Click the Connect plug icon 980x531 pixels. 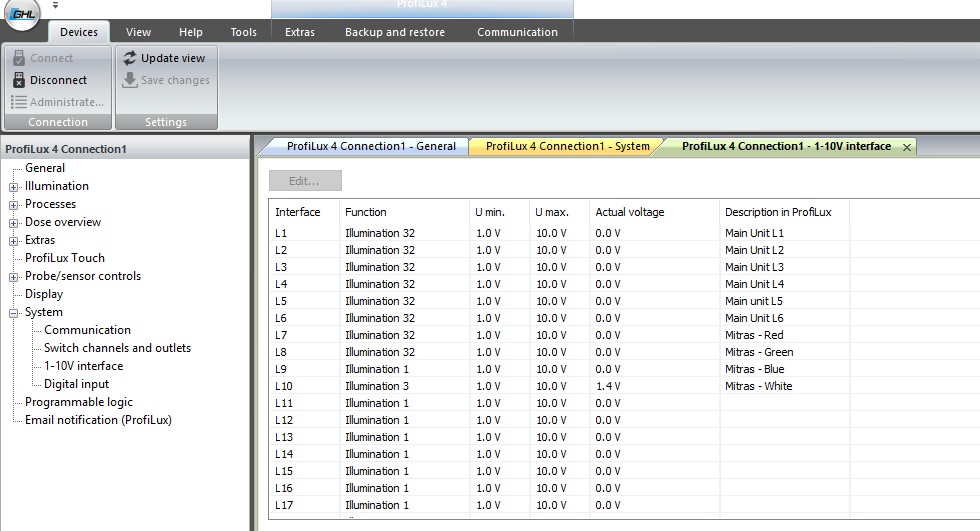(x=19, y=58)
